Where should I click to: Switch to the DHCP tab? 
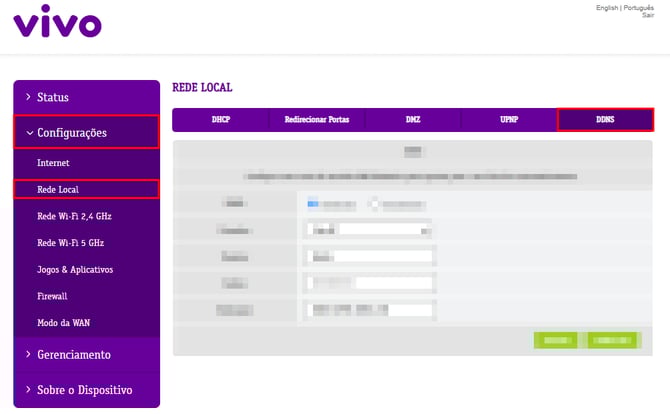click(x=220, y=120)
